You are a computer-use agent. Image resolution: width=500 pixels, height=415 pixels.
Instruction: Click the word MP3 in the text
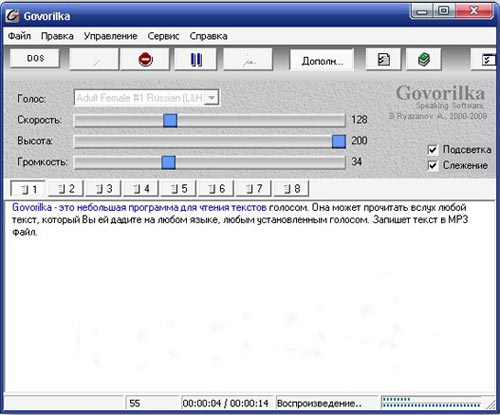tap(458, 220)
